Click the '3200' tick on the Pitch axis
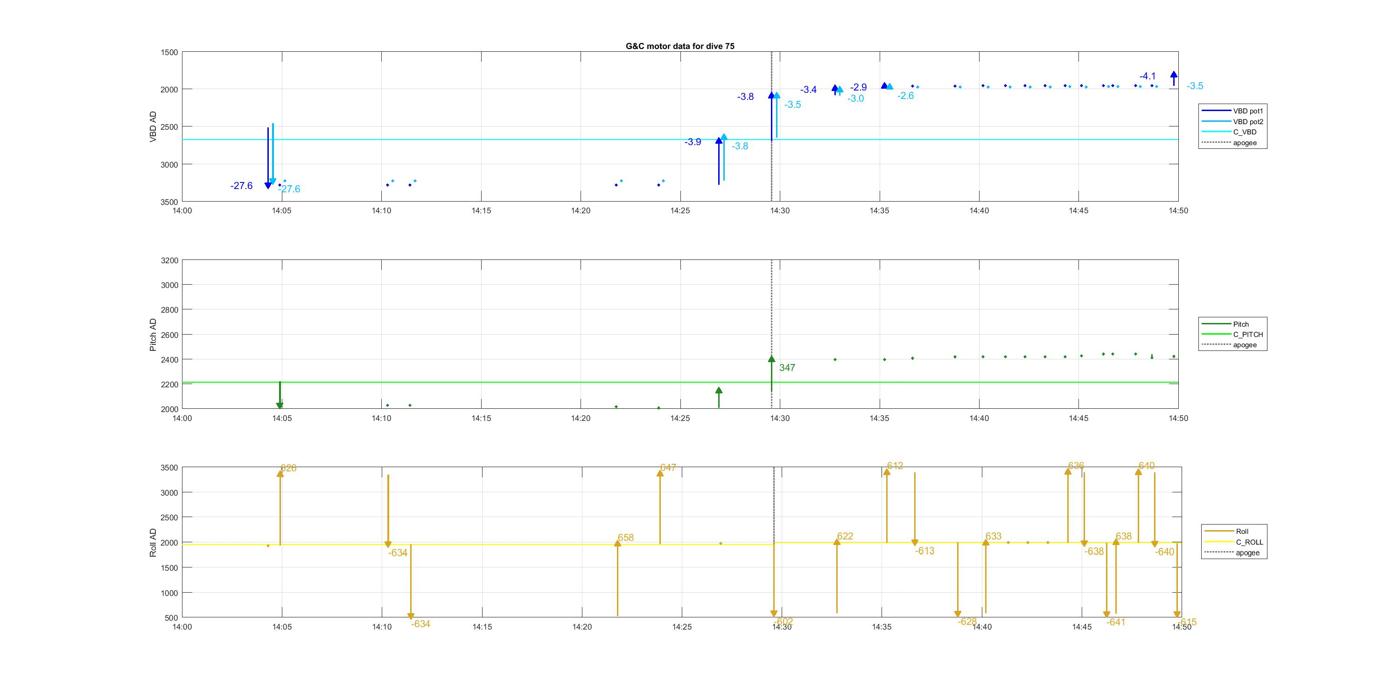1400x693 pixels. tap(167, 260)
